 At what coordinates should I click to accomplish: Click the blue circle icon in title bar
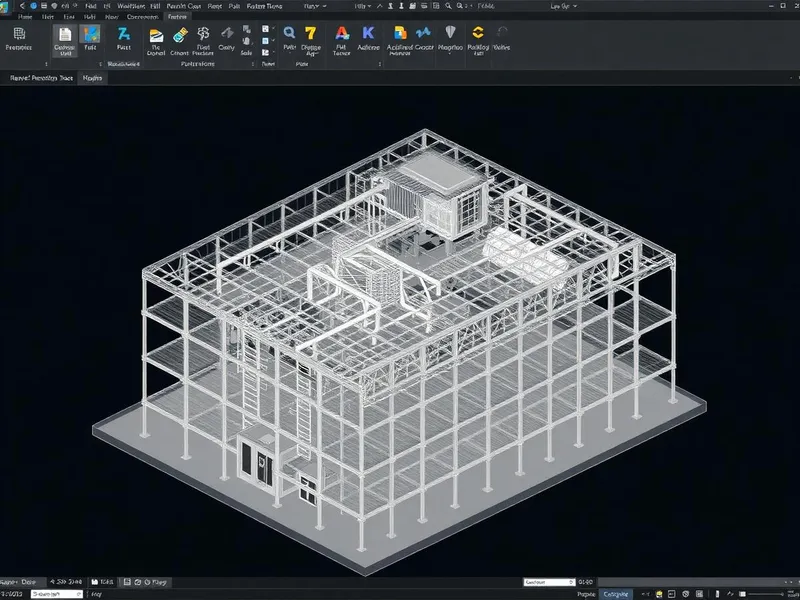click(34, 6)
